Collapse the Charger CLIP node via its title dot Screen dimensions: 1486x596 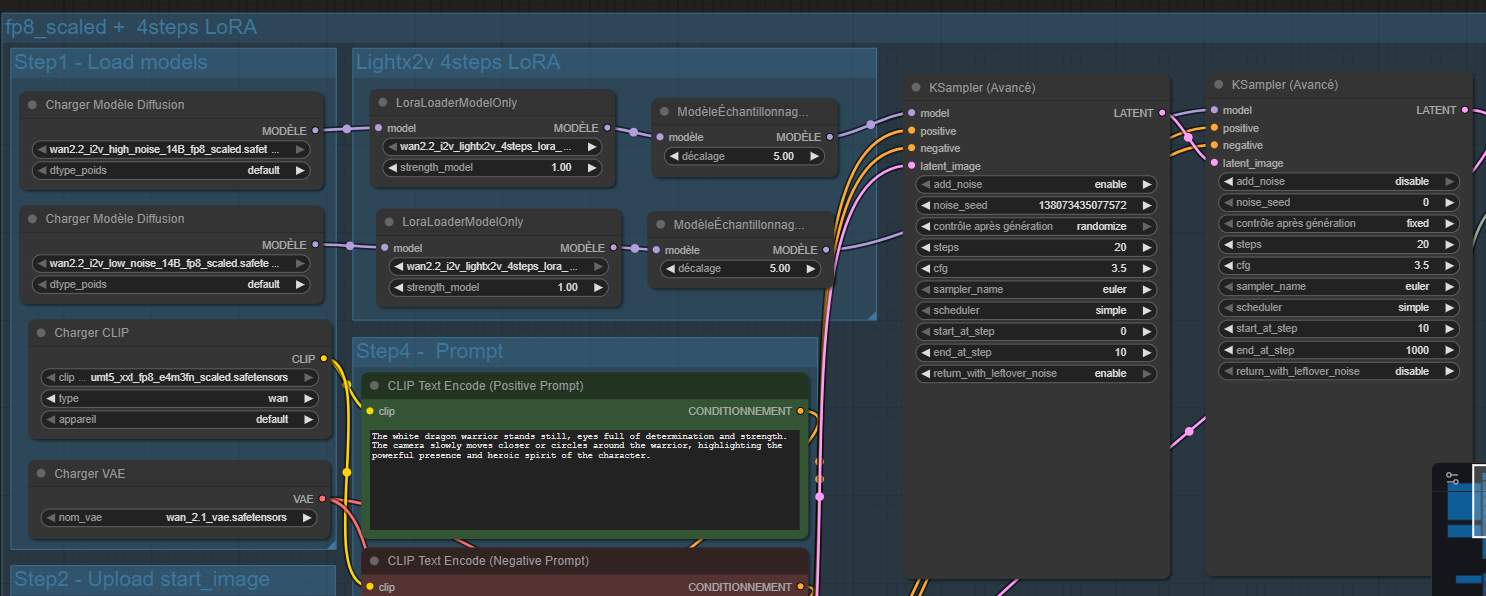pos(42,333)
